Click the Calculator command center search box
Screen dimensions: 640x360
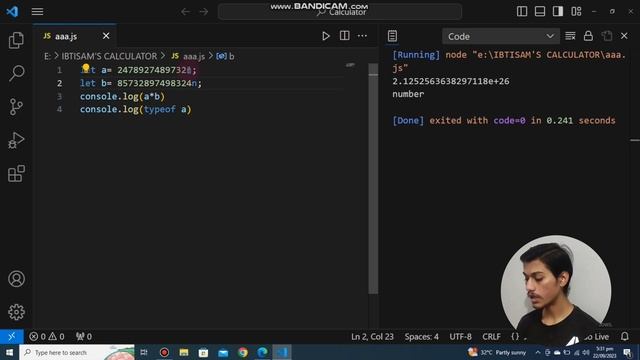[x=340, y=12]
